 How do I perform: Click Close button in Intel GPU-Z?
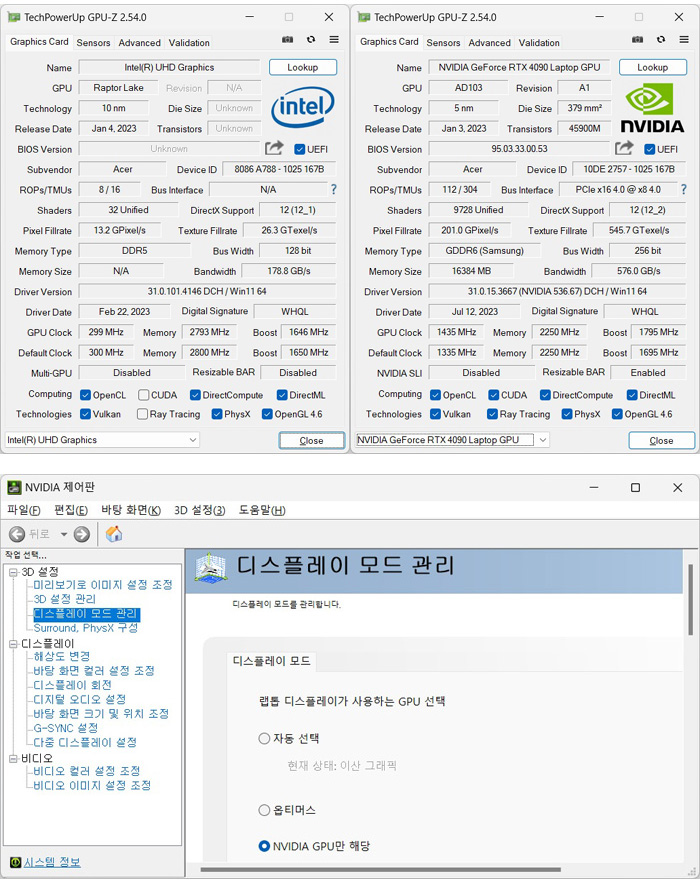pos(311,440)
